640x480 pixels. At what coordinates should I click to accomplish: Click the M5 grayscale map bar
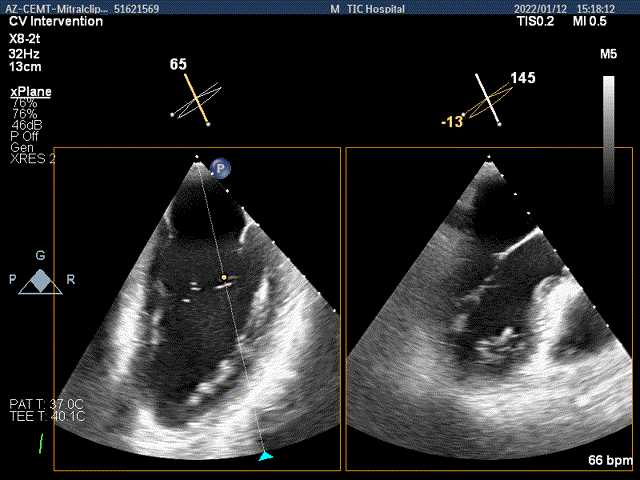click(x=609, y=125)
